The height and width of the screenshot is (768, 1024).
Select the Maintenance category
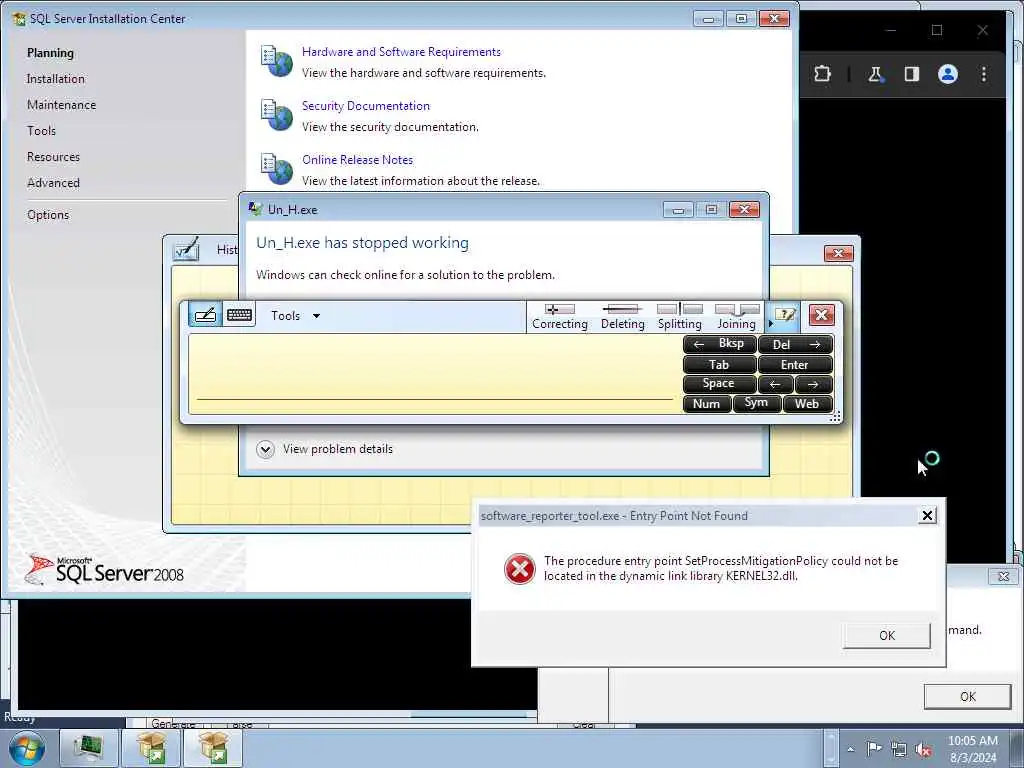point(61,105)
